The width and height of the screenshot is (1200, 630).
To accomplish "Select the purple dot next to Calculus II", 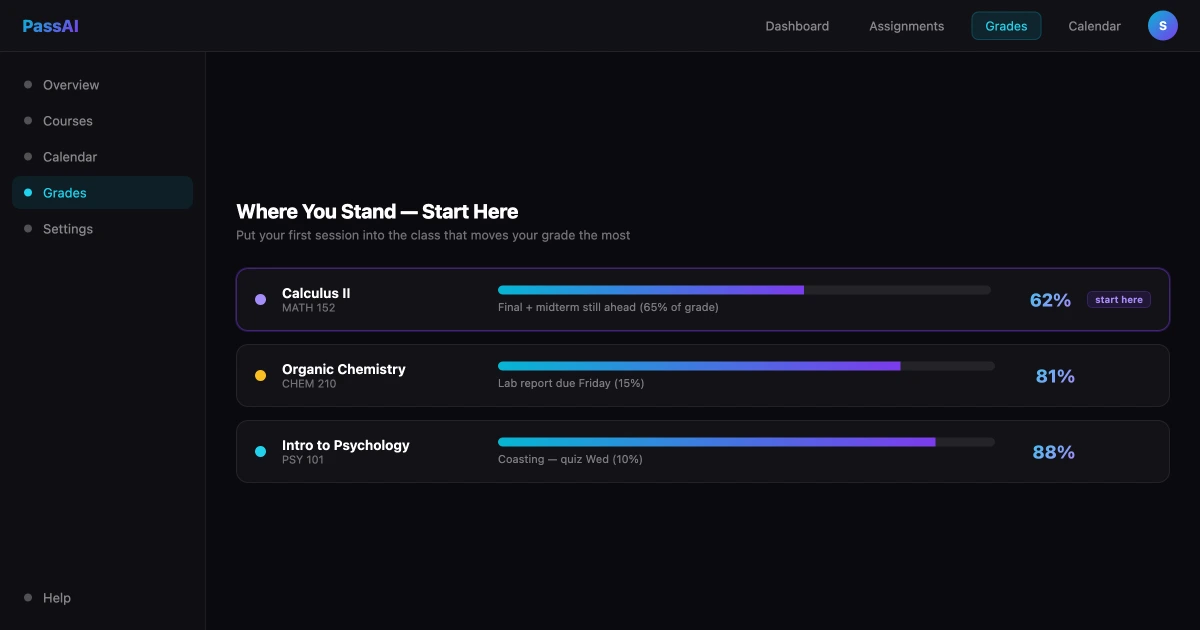I will [261, 299].
